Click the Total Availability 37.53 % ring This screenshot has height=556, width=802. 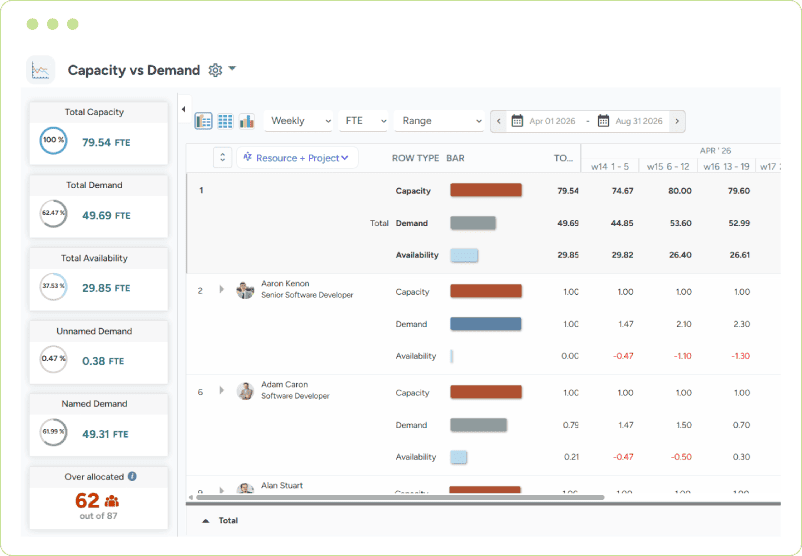coord(53,286)
